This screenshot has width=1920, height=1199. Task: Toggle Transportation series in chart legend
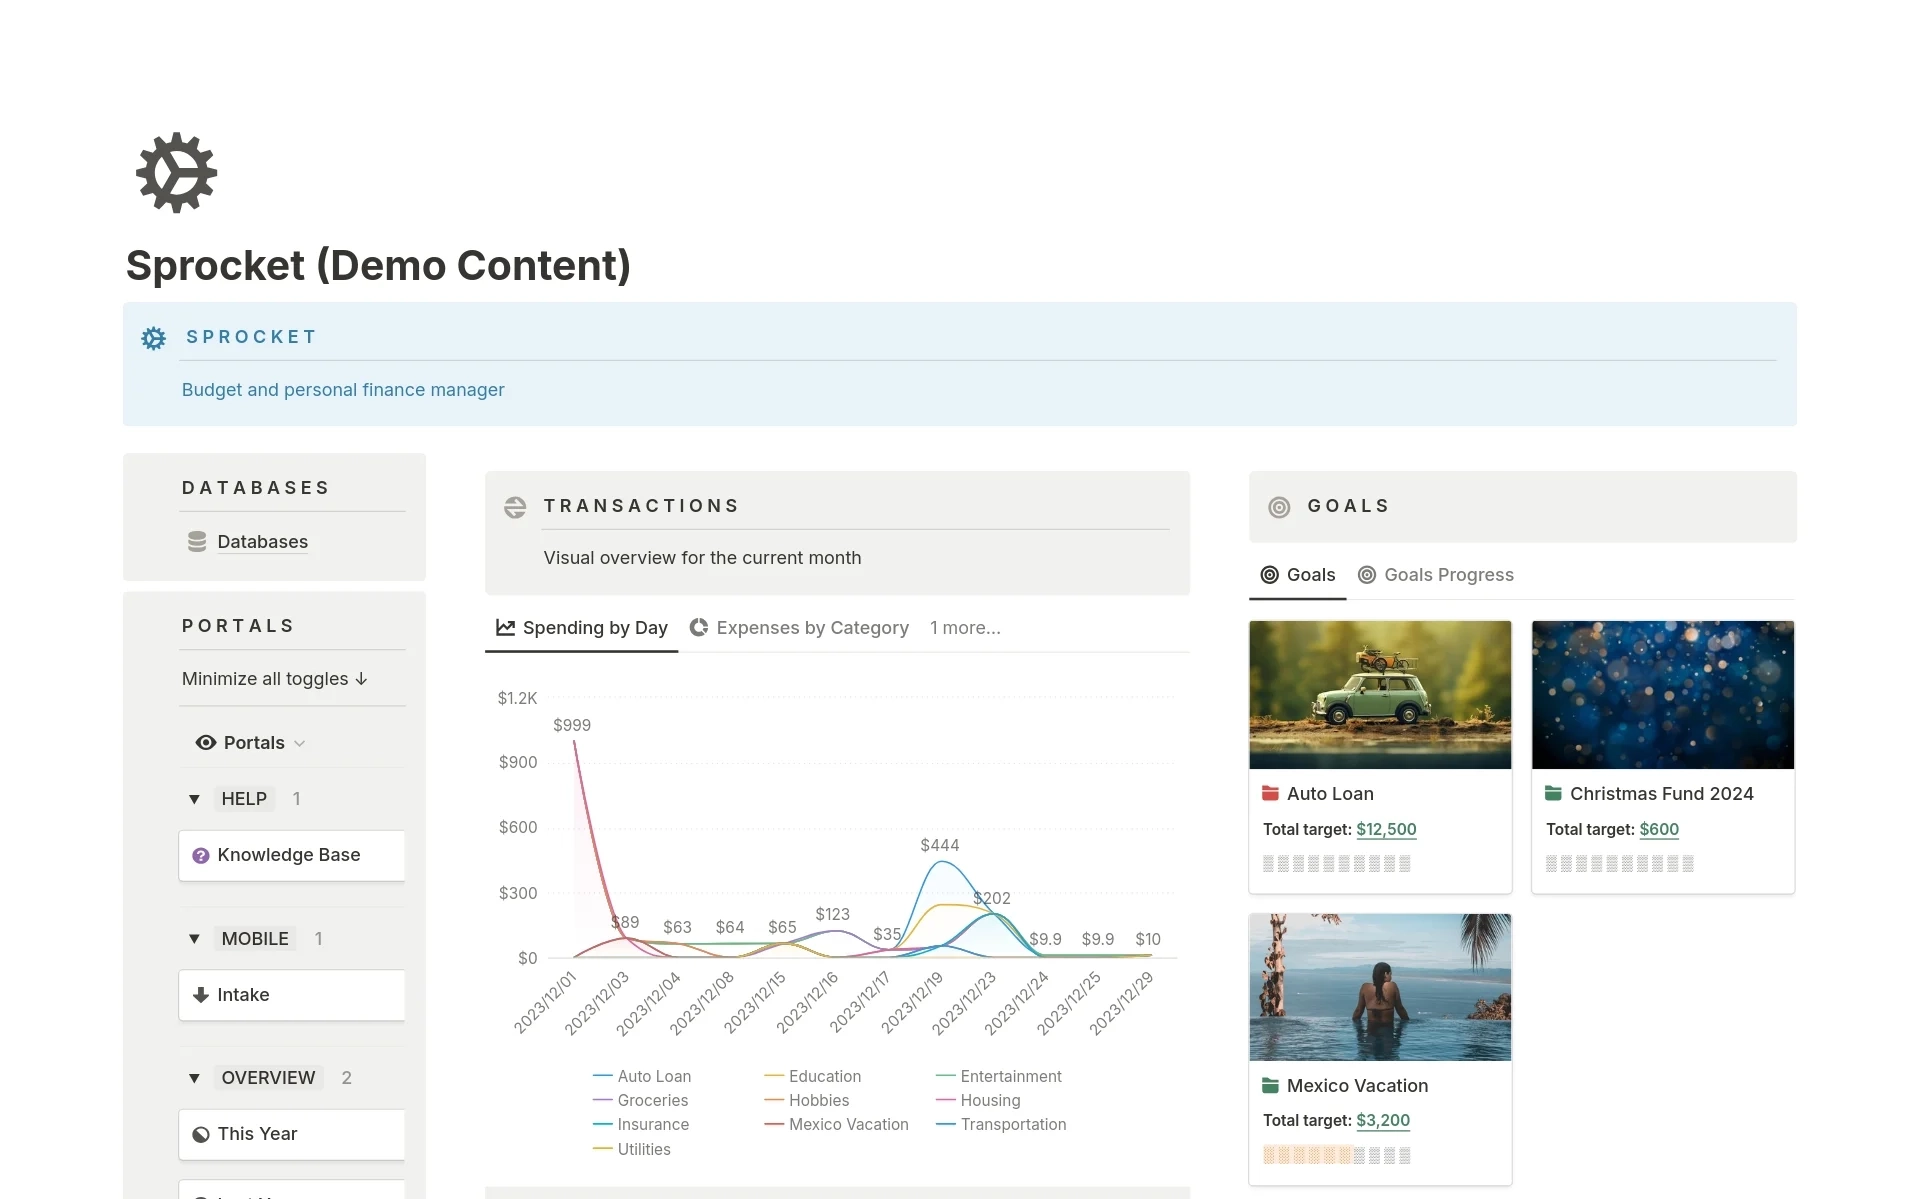tap(1002, 1125)
